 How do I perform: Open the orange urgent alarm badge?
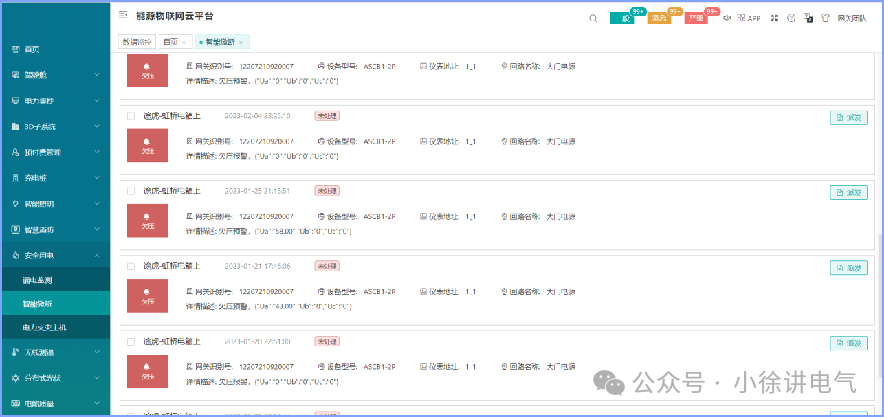tap(659, 18)
